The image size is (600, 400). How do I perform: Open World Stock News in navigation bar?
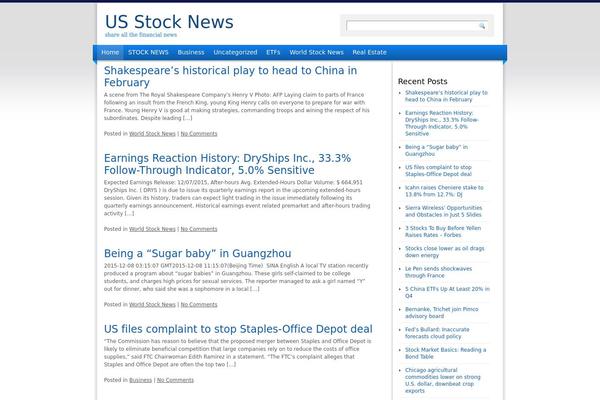pos(316,52)
